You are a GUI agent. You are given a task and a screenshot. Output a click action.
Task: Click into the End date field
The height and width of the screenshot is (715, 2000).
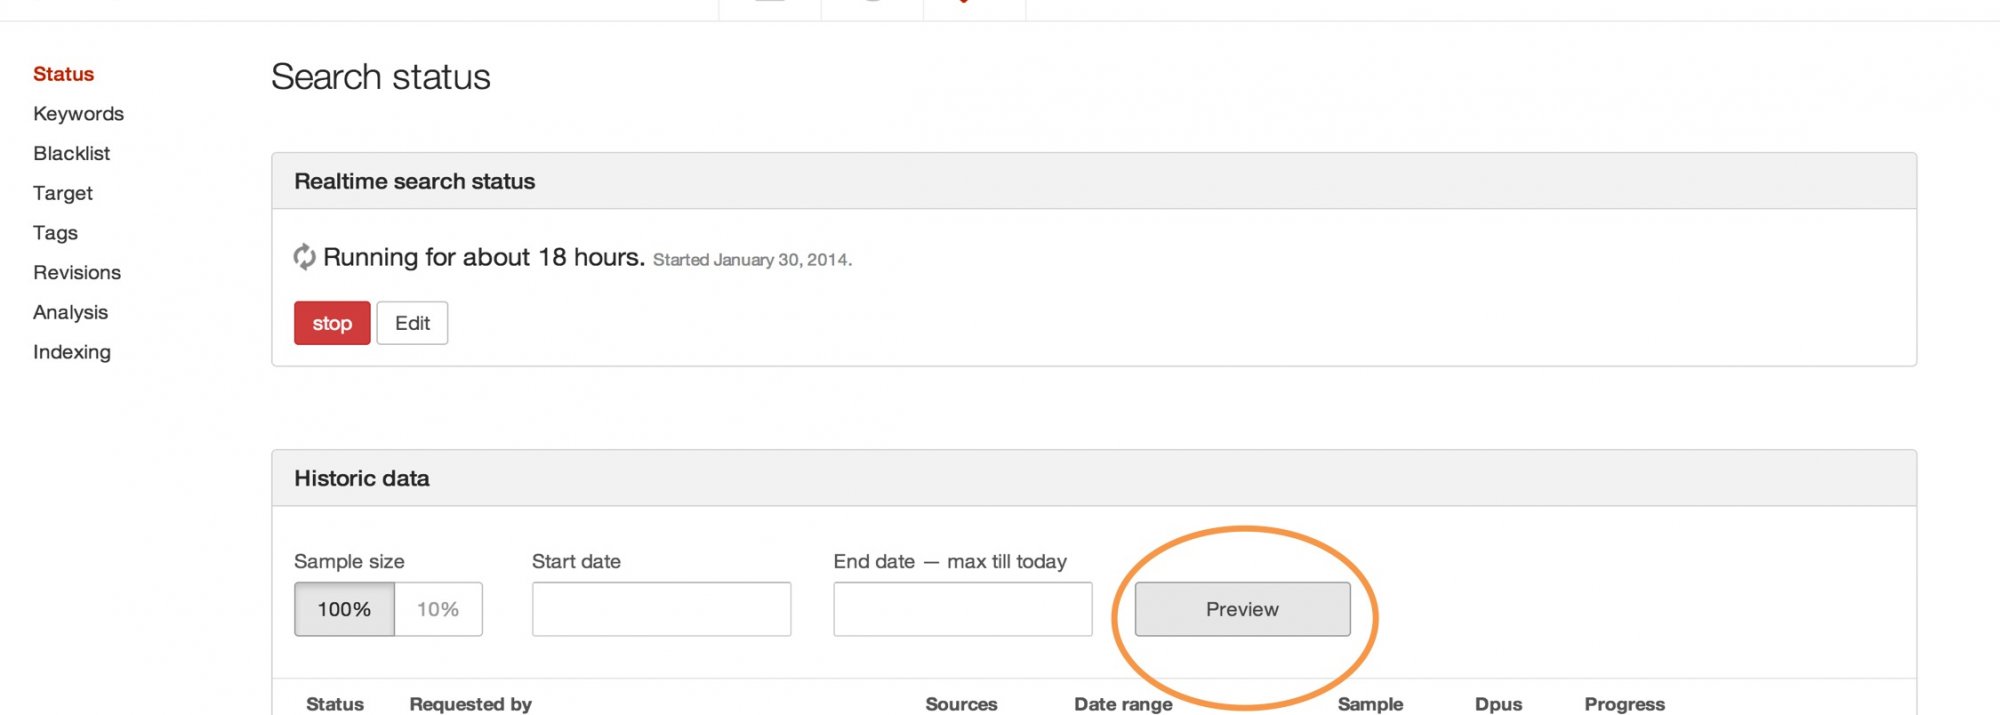coord(962,609)
